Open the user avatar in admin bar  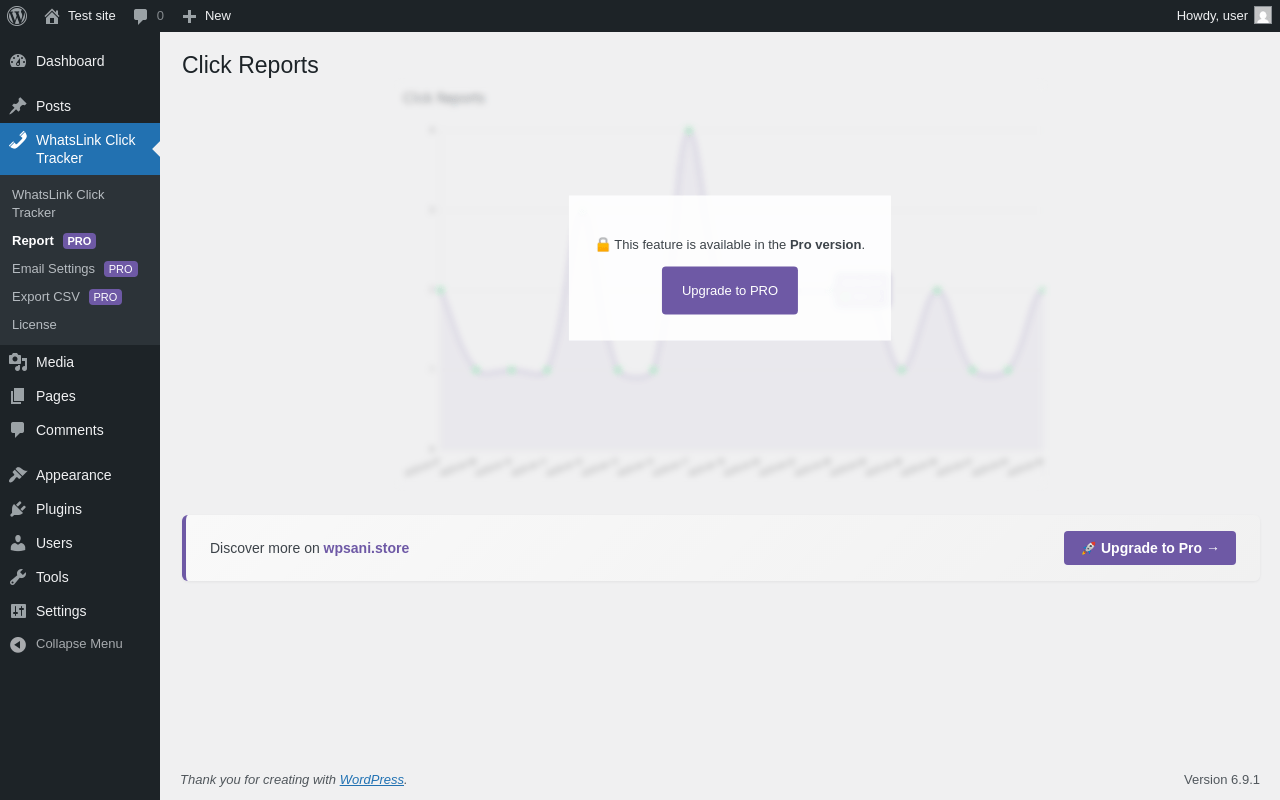tap(1263, 15)
